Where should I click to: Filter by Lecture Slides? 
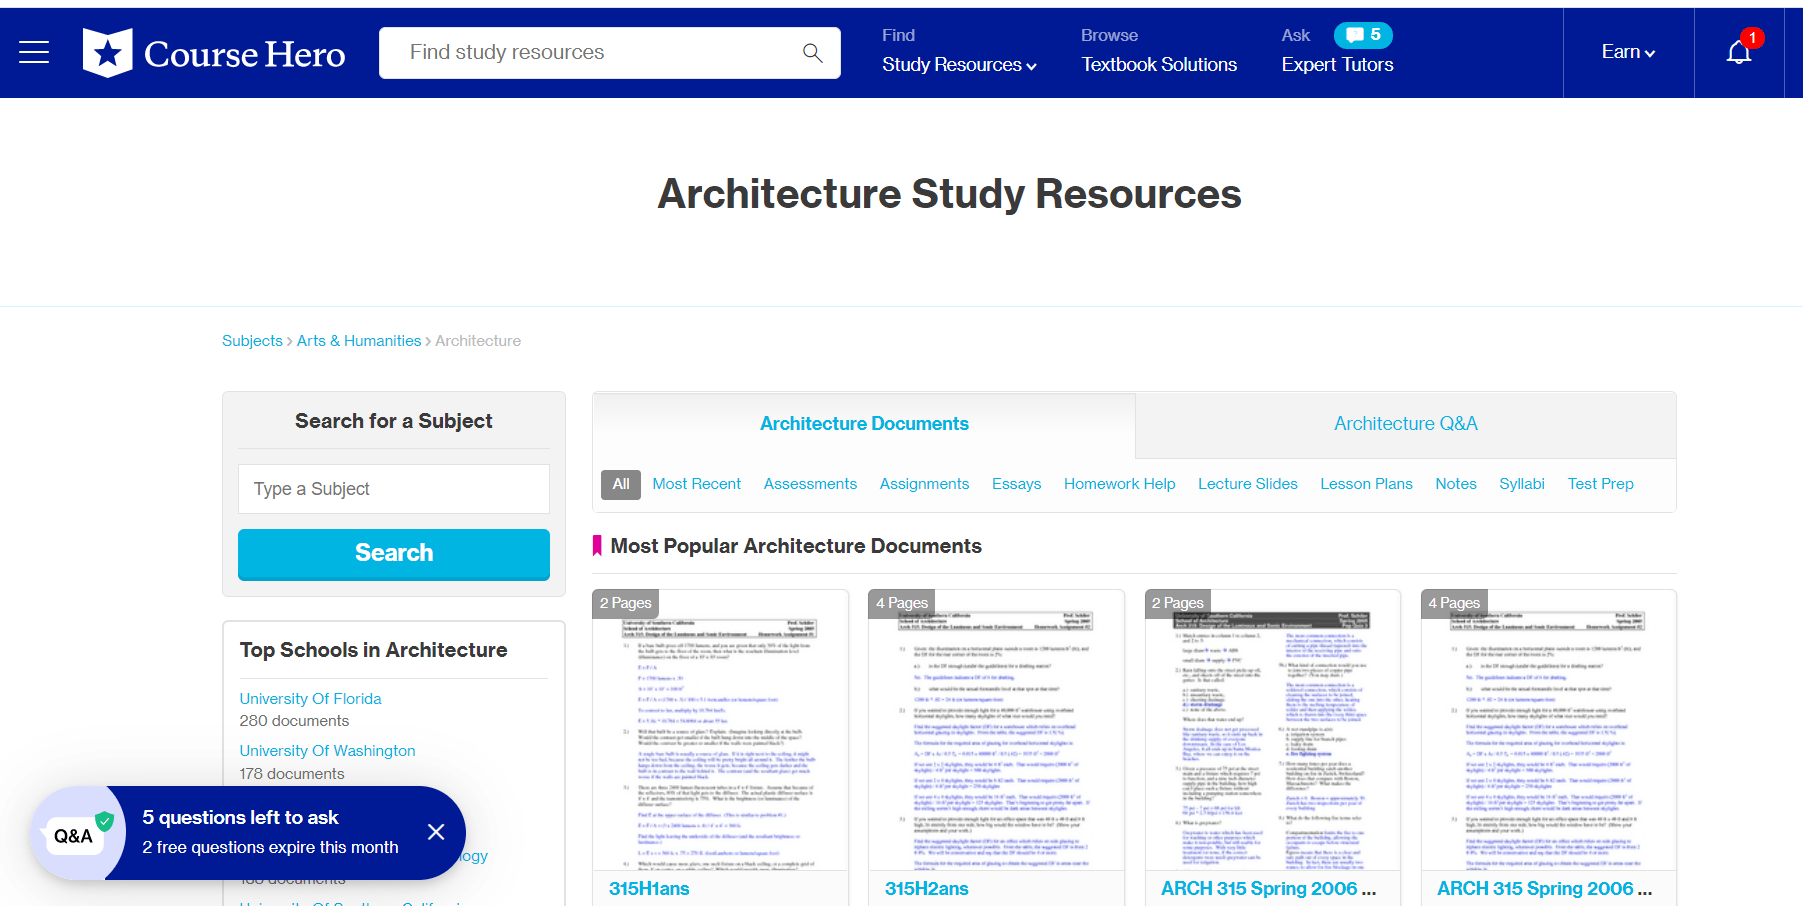(x=1247, y=484)
